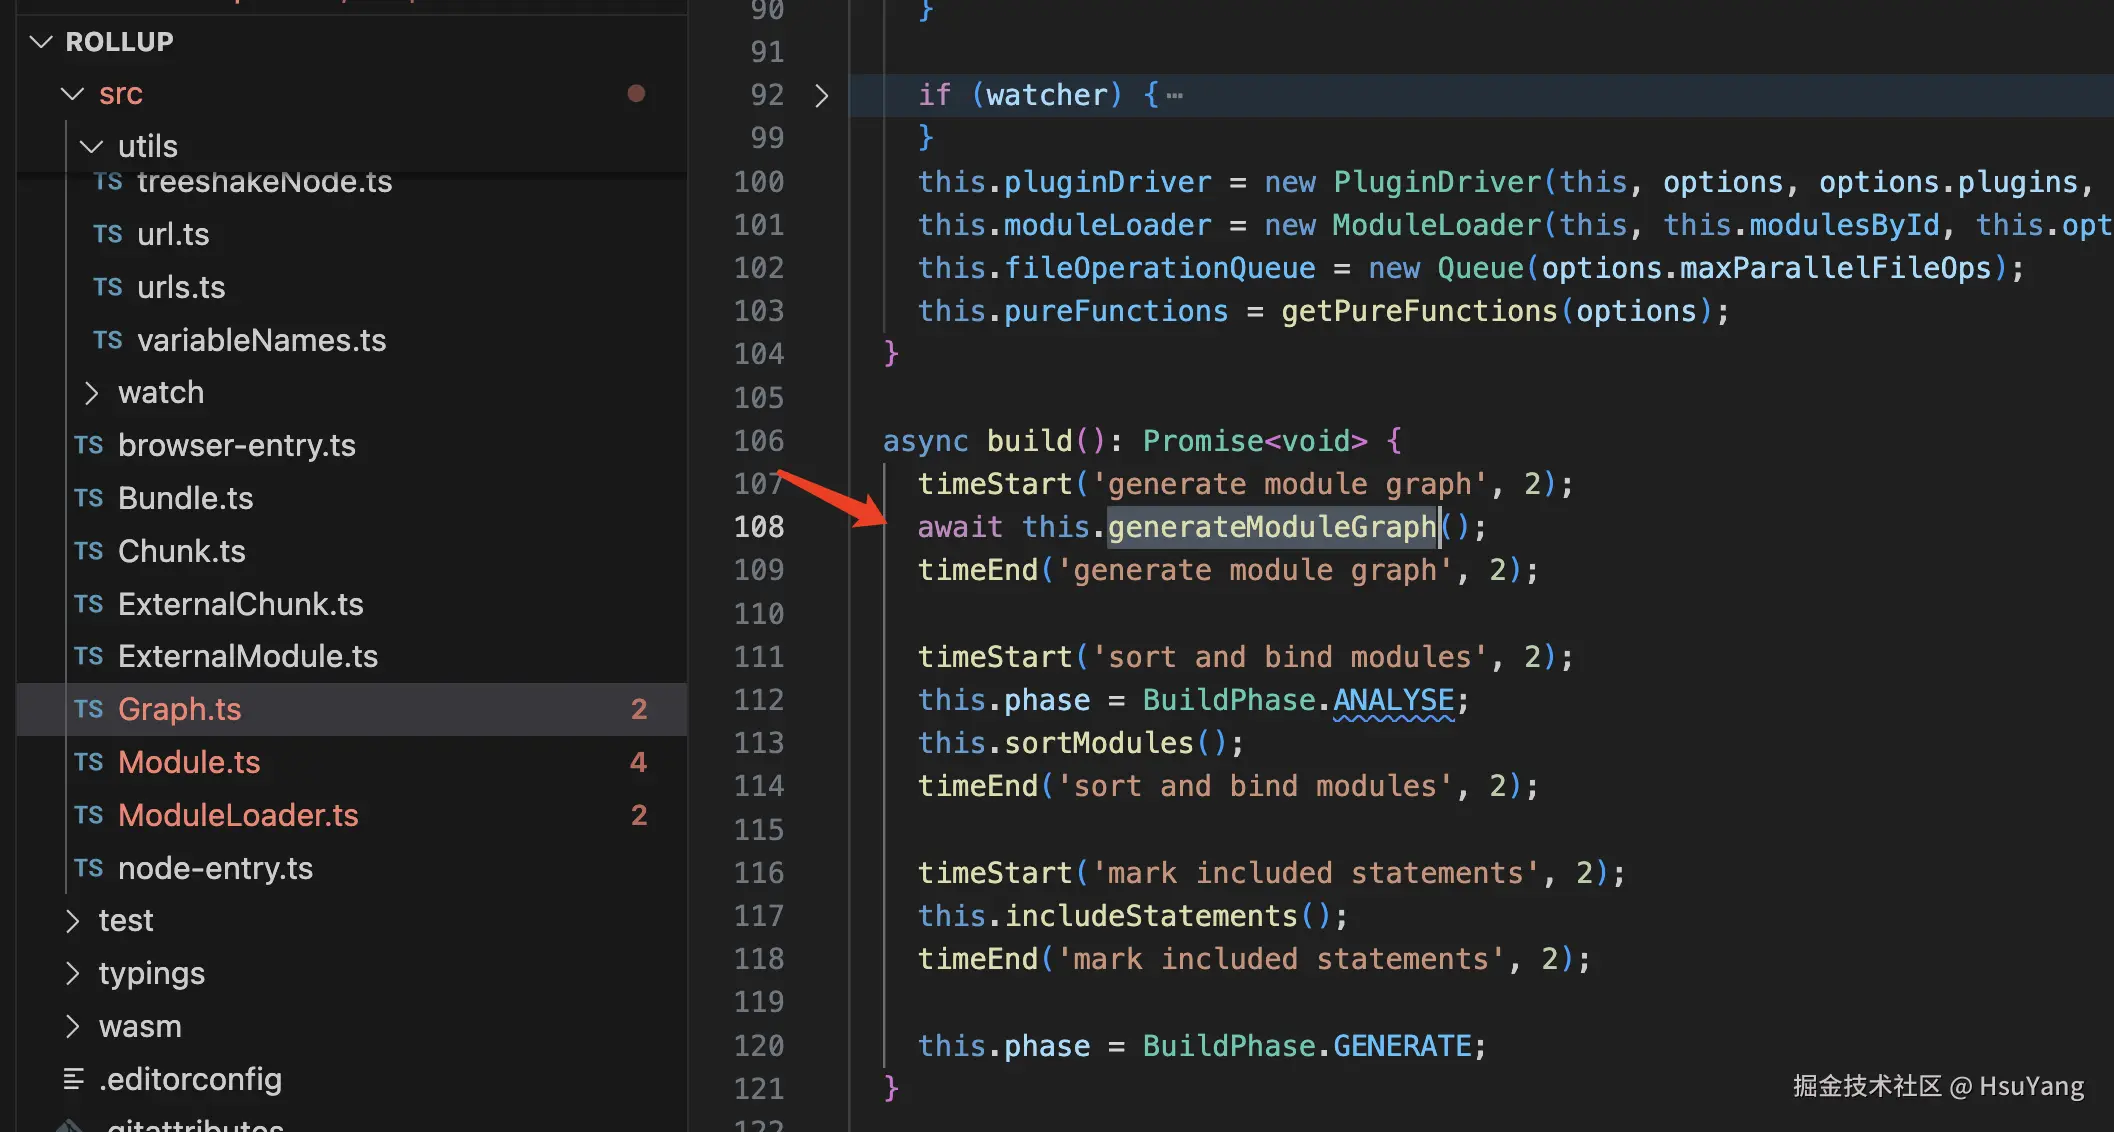
Task: Click the TS icon beside ExternalChunk.ts
Action: [x=88, y=604]
